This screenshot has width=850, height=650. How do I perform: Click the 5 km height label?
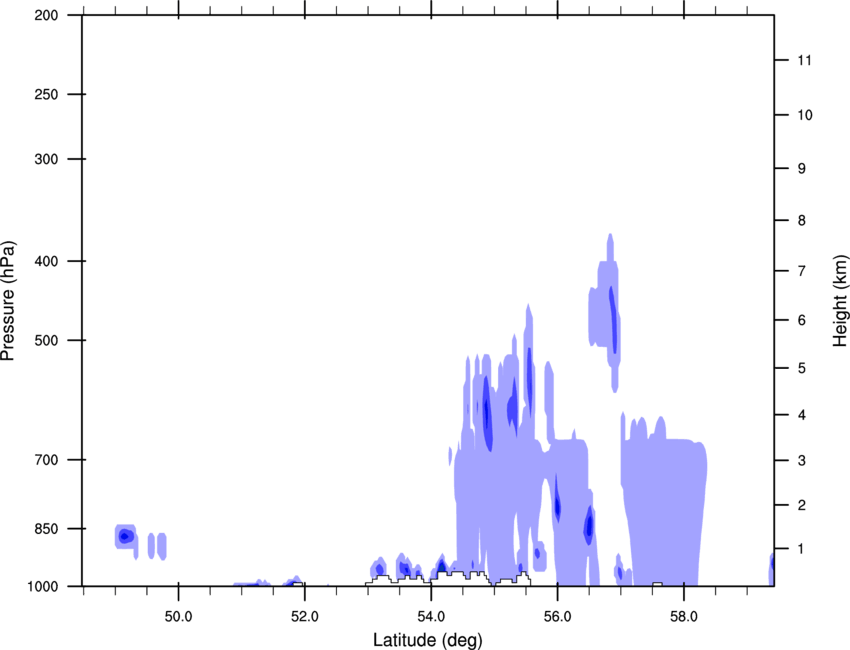pos(802,369)
